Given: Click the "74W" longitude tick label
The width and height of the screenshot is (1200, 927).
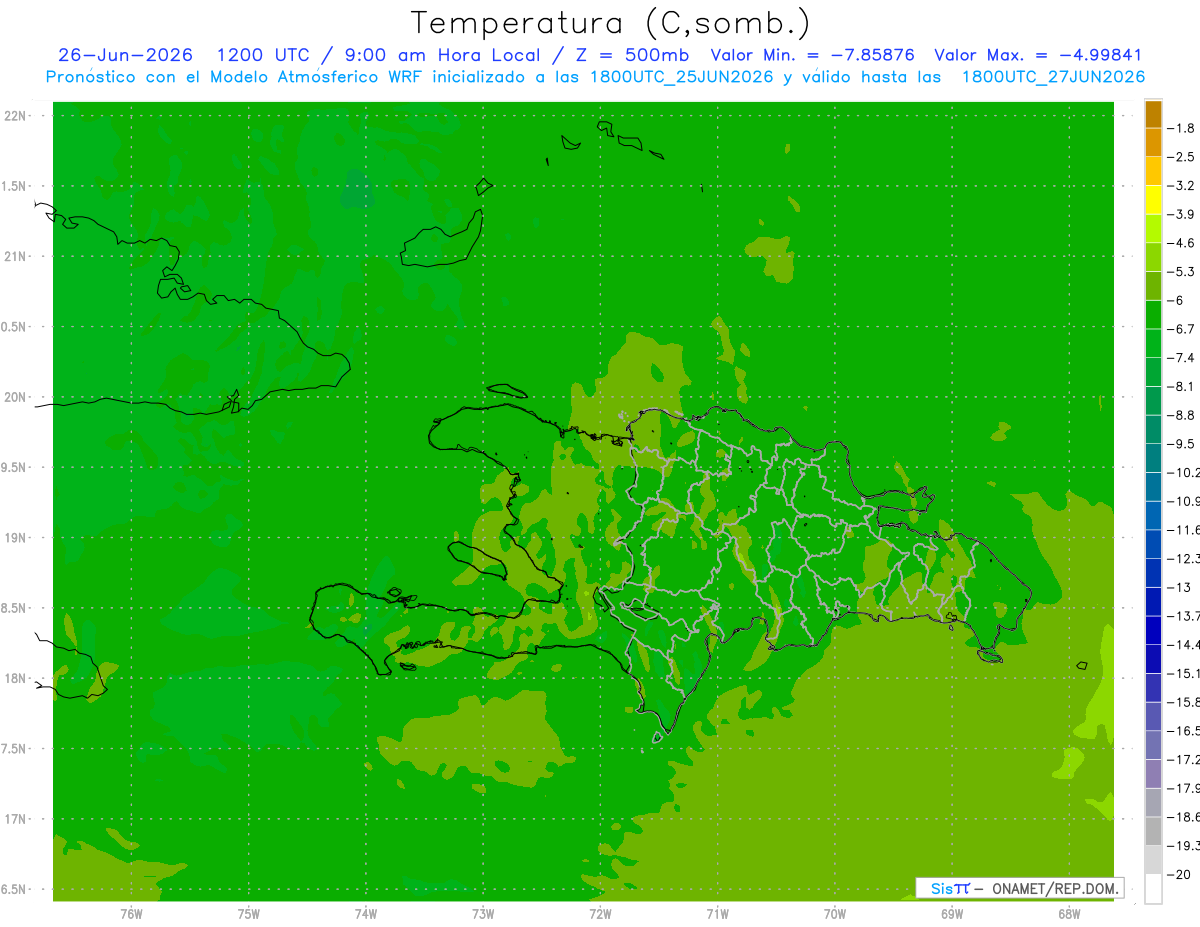Looking at the screenshot, I should click(x=366, y=914).
